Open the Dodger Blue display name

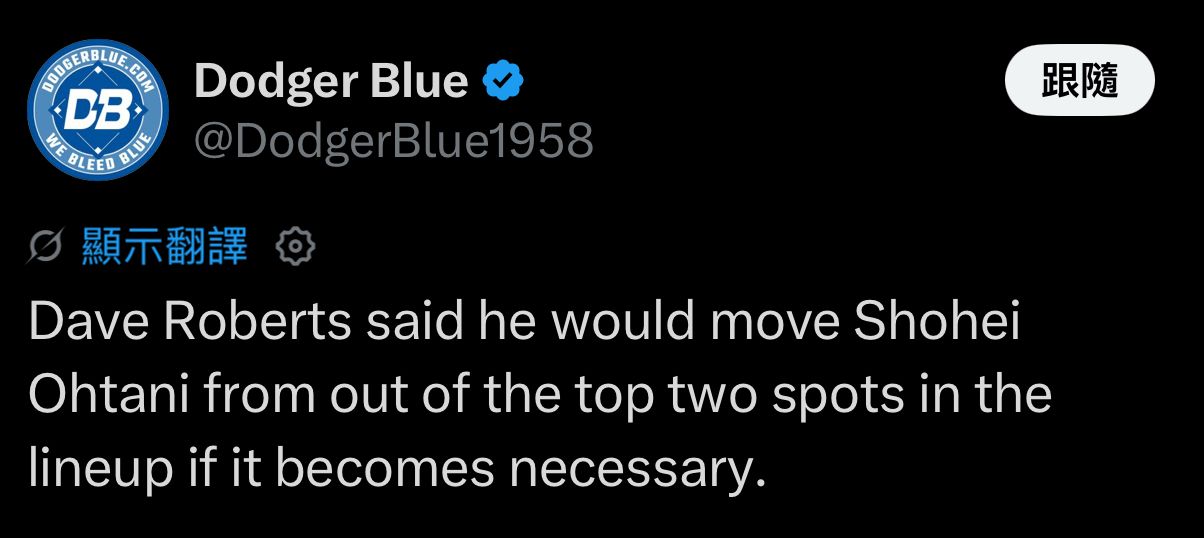click(x=331, y=80)
